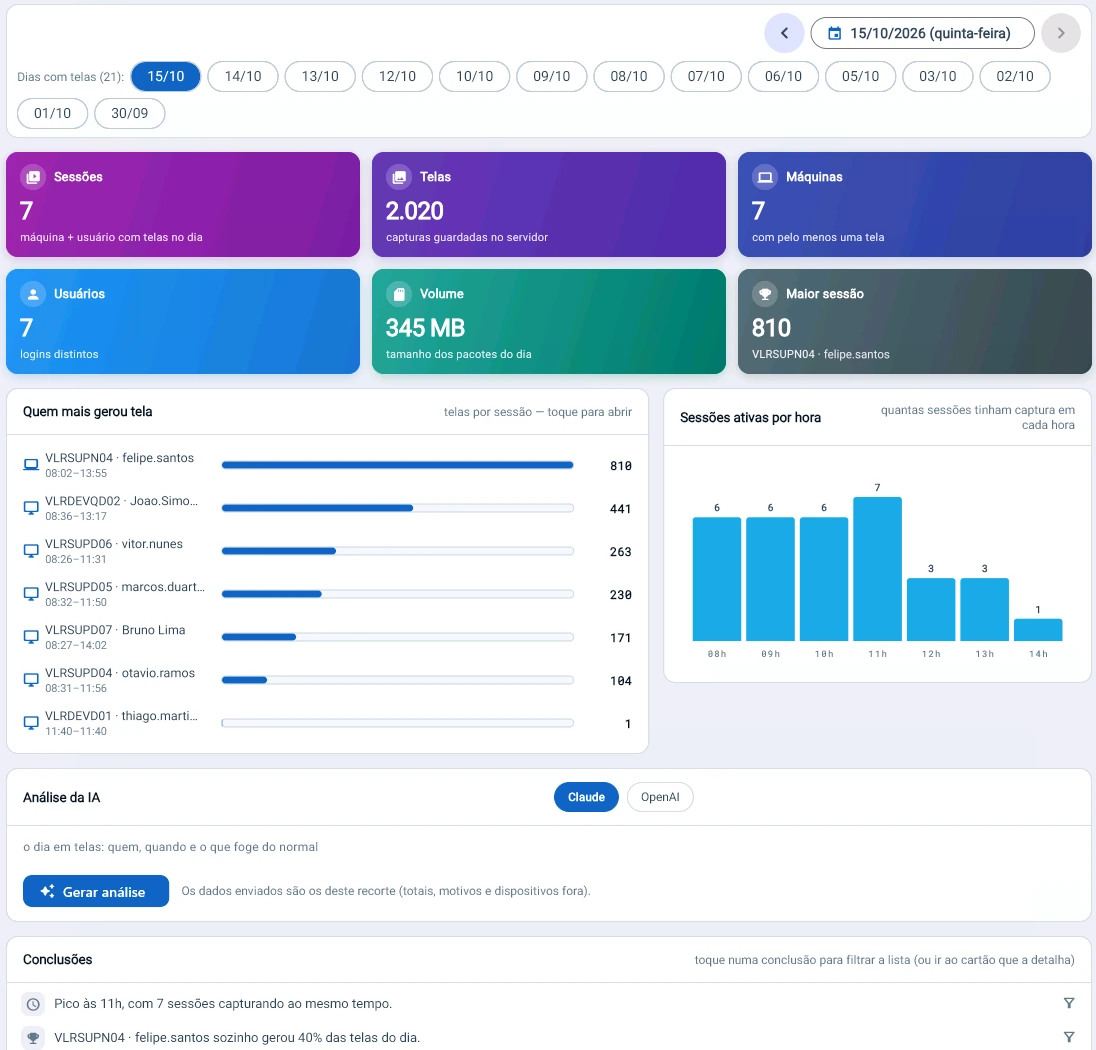Open the 05/10 day chip
The width and height of the screenshot is (1096, 1050).
tap(860, 76)
